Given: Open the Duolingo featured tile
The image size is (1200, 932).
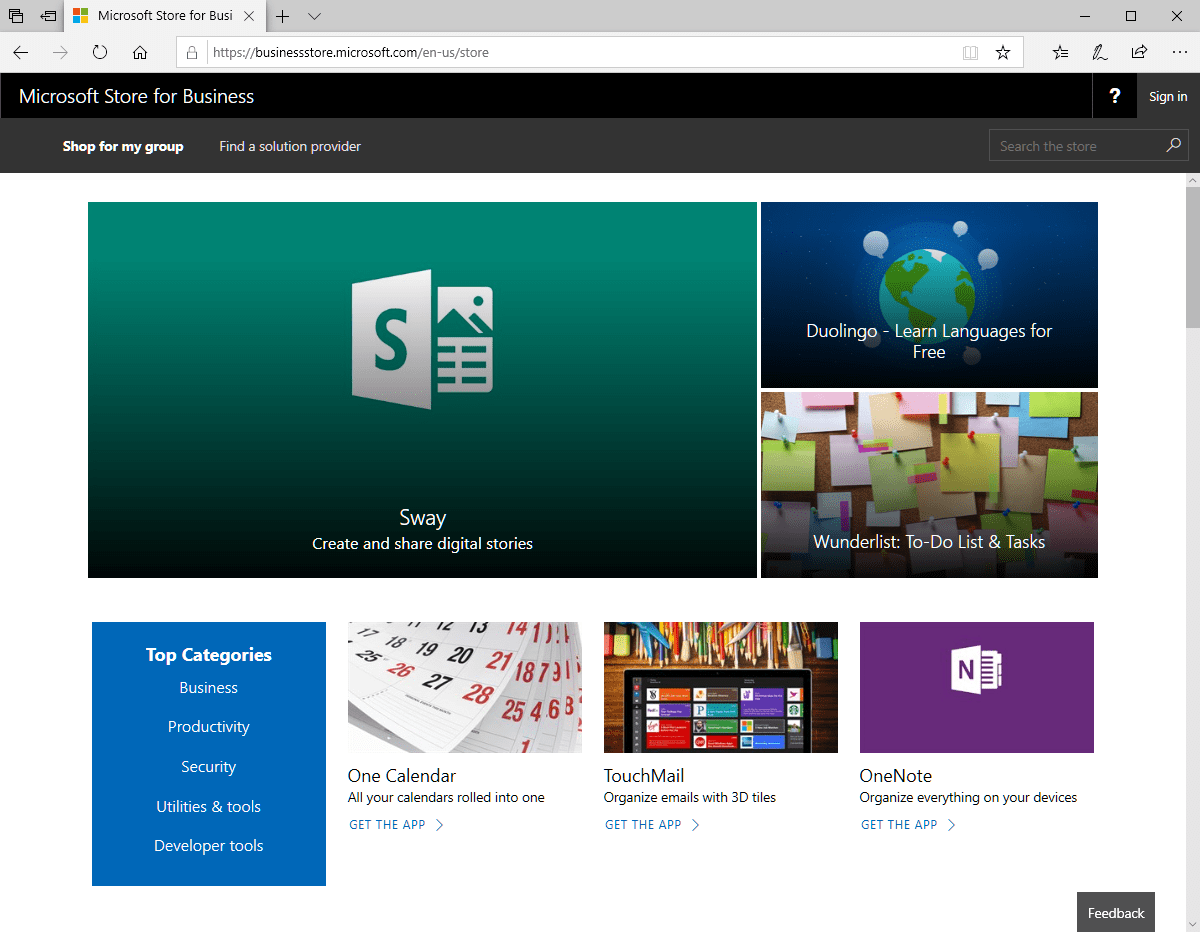Looking at the screenshot, I should [x=929, y=295].
